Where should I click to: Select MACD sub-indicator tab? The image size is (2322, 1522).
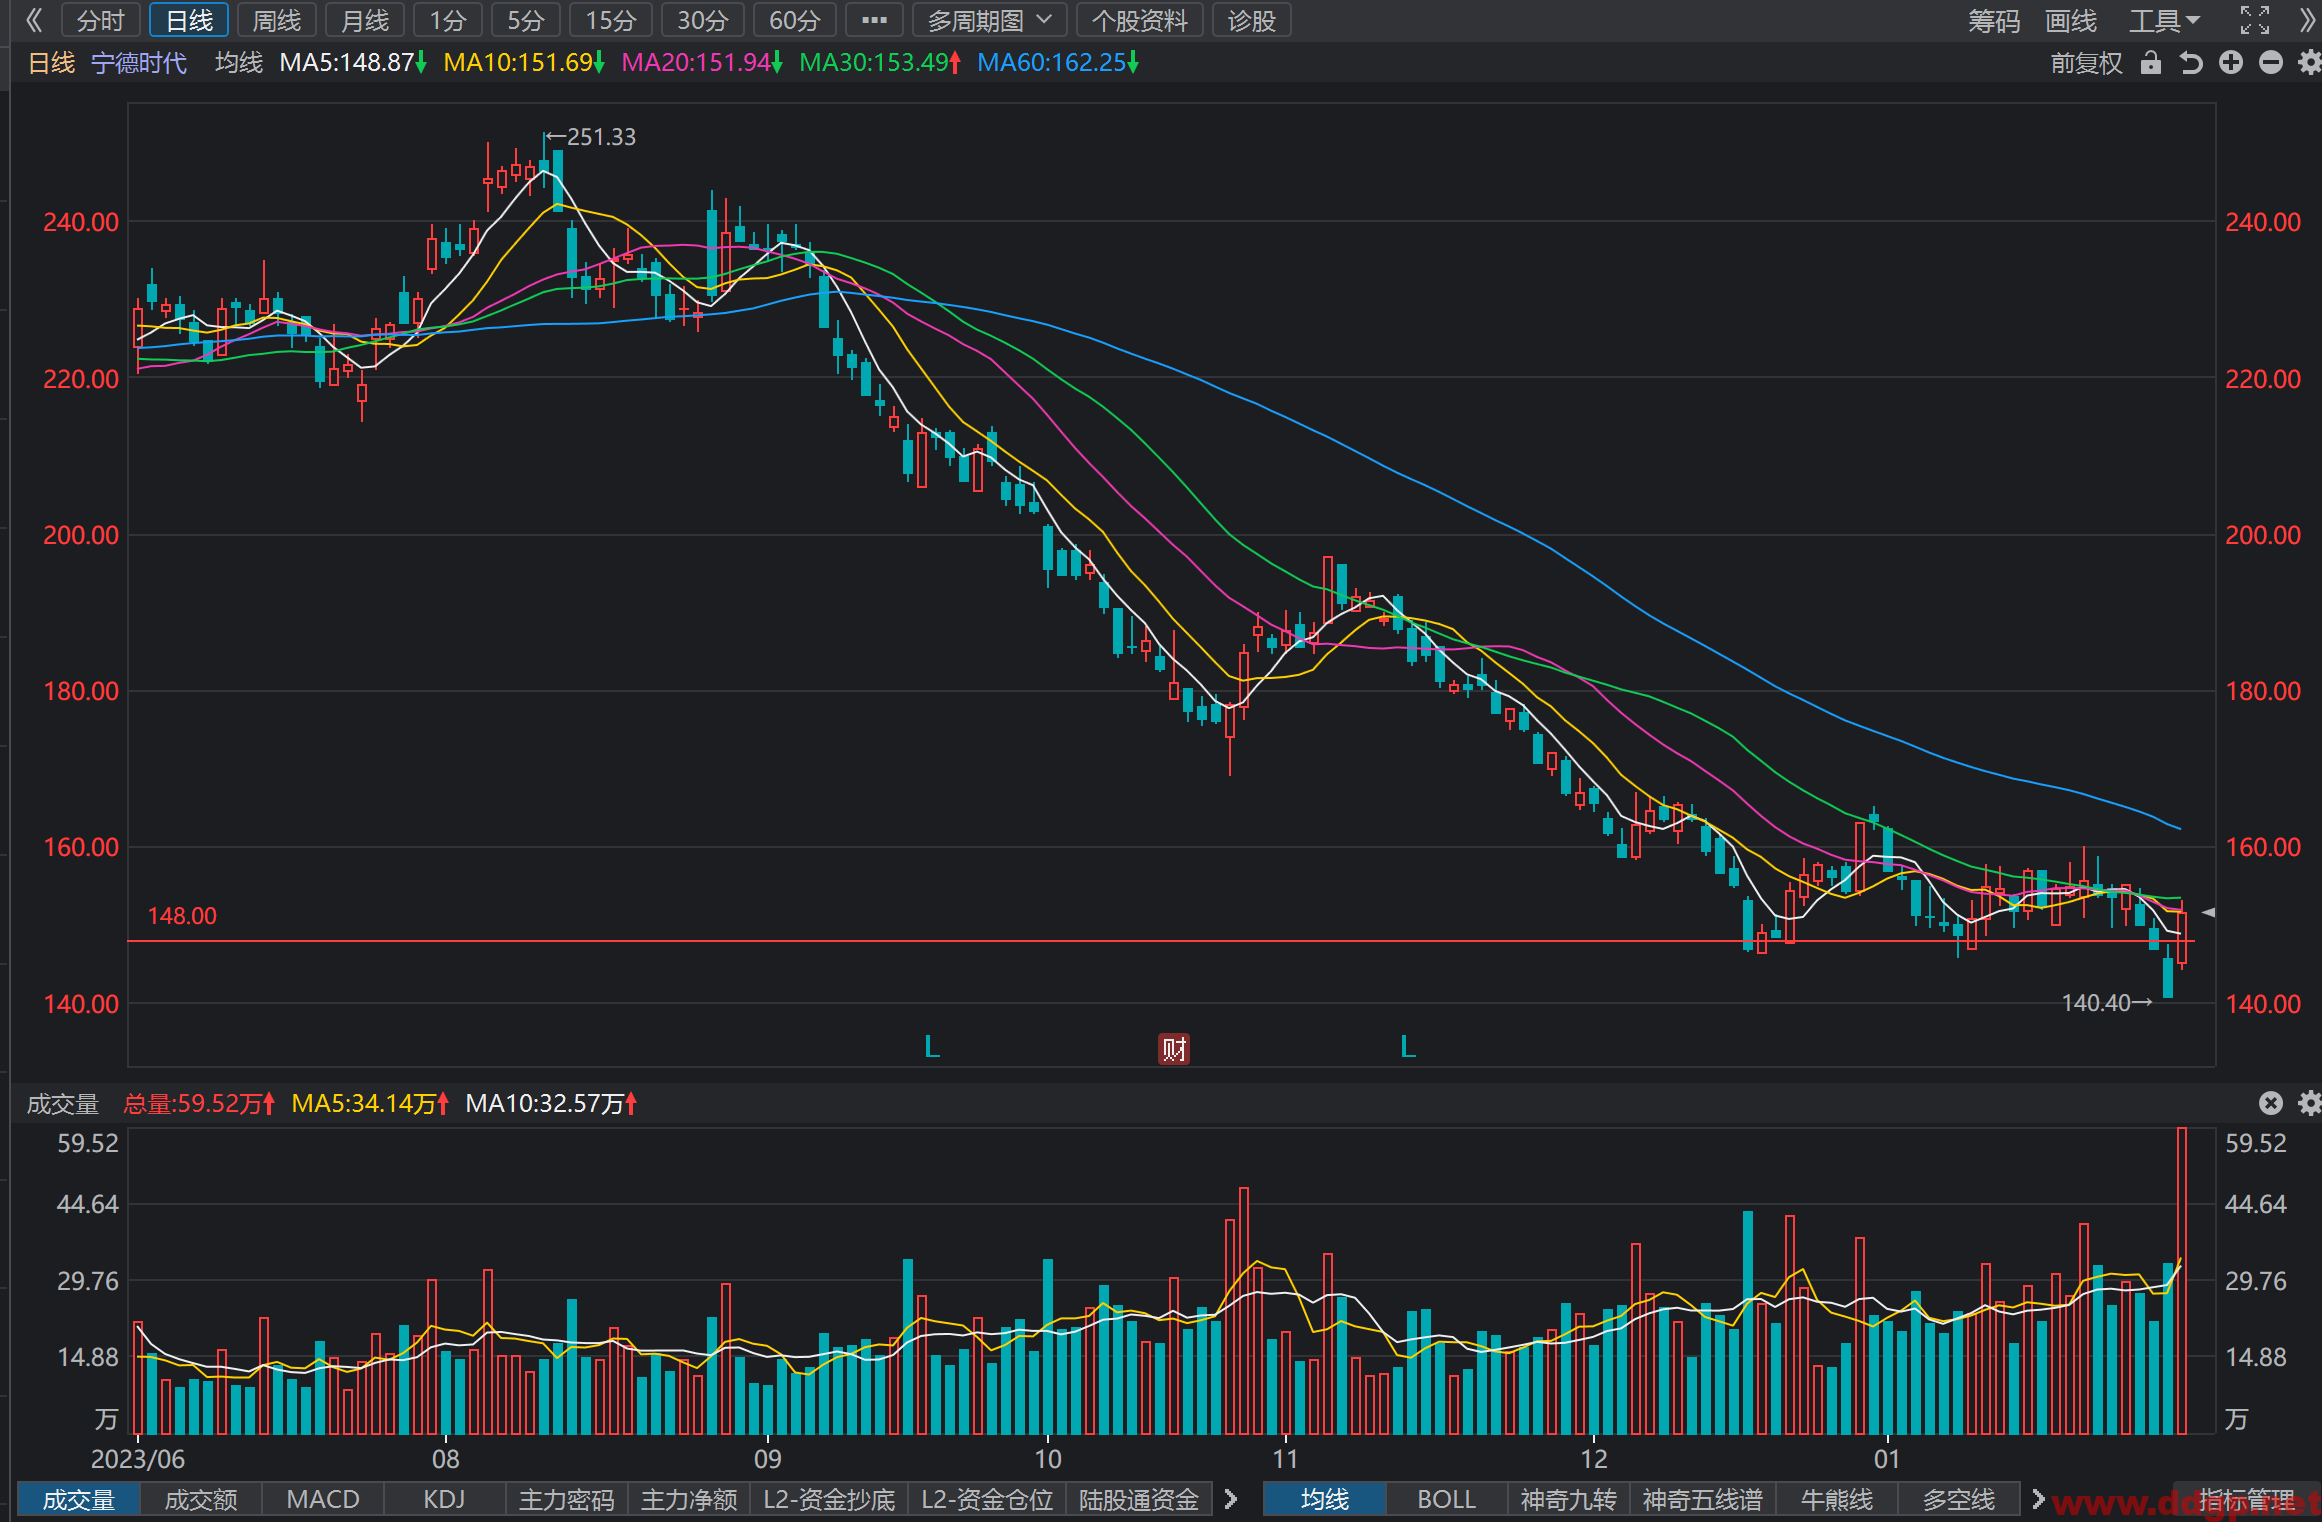click(x=323, y=1499)
